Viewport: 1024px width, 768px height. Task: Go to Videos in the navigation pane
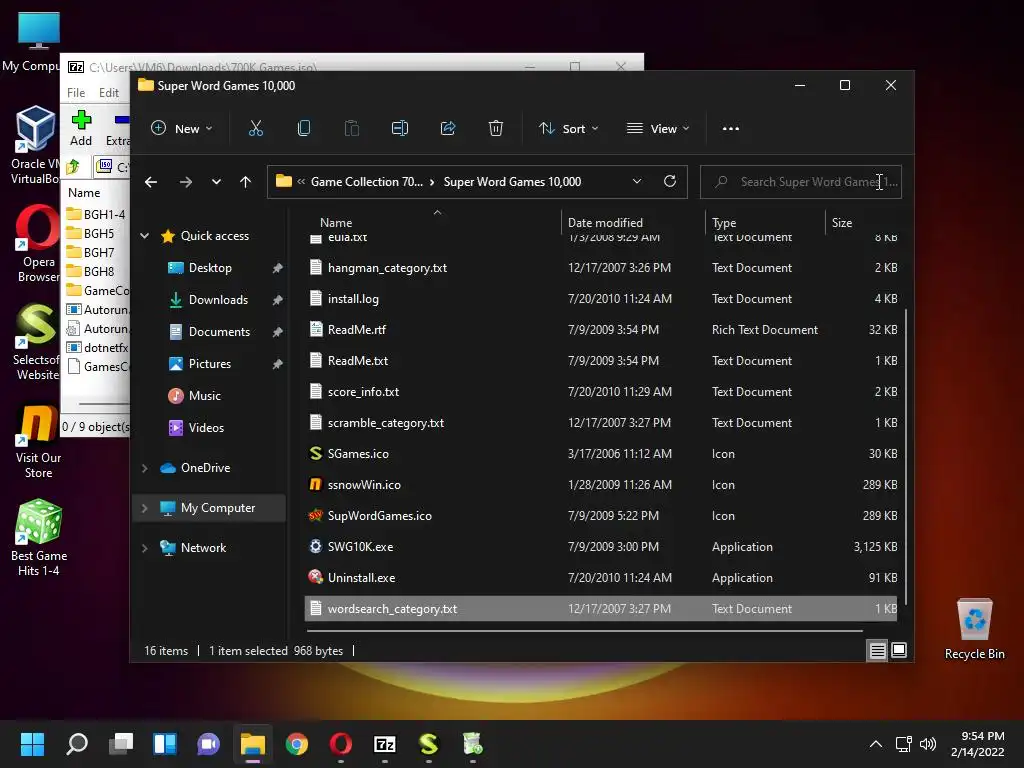tap(206, 428)
